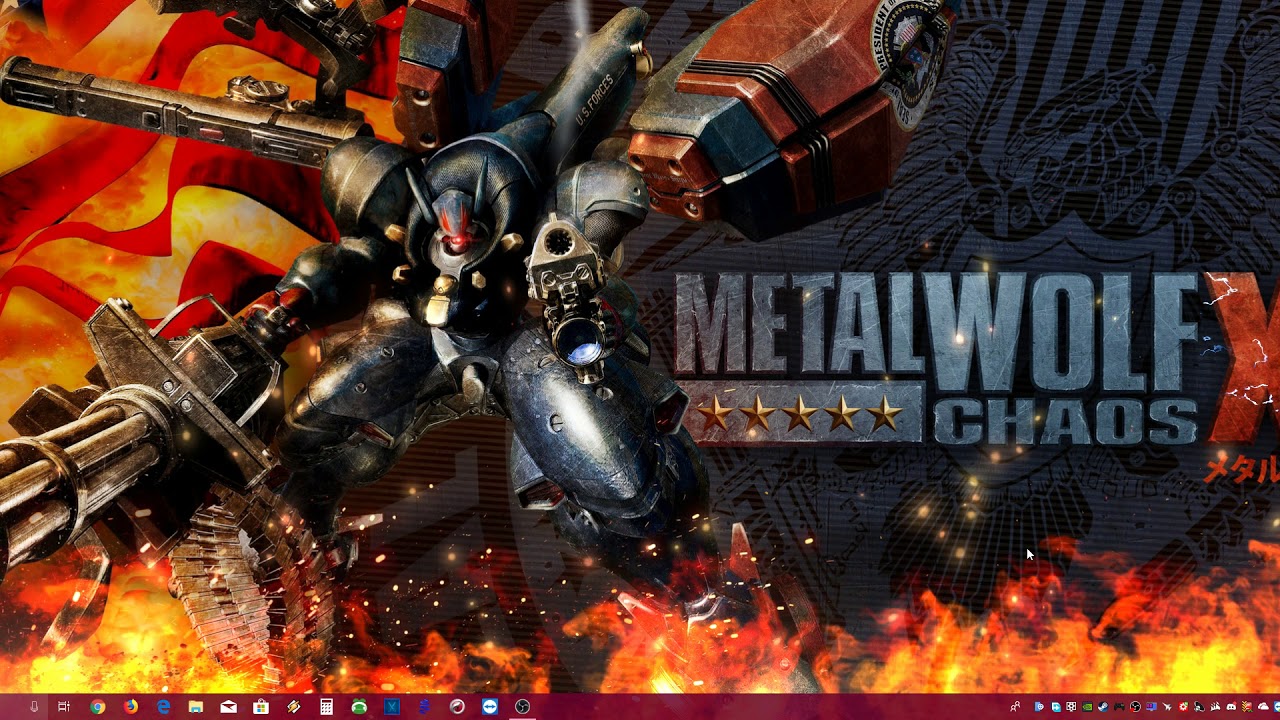1280x720 pixels.
Task: Open People icon in system tray
Action: [1015, 707]
